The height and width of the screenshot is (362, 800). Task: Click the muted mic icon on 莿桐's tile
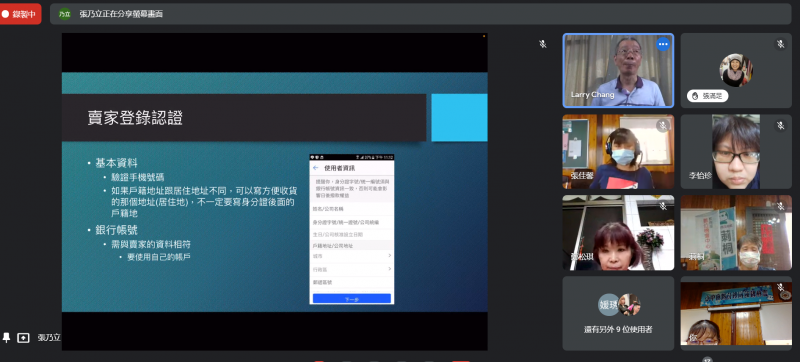pos(780,206)
